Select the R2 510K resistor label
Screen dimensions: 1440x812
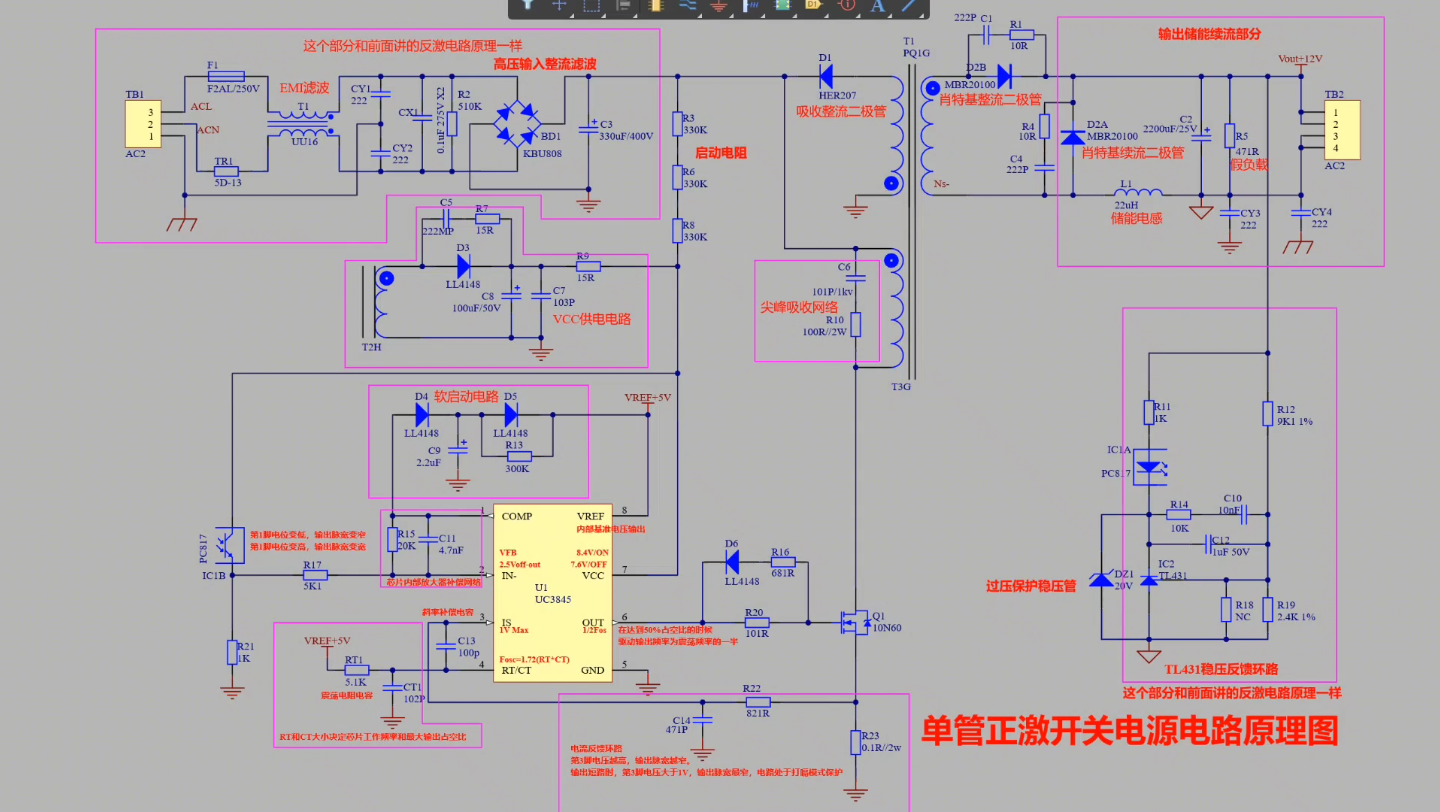pos(469,99)
